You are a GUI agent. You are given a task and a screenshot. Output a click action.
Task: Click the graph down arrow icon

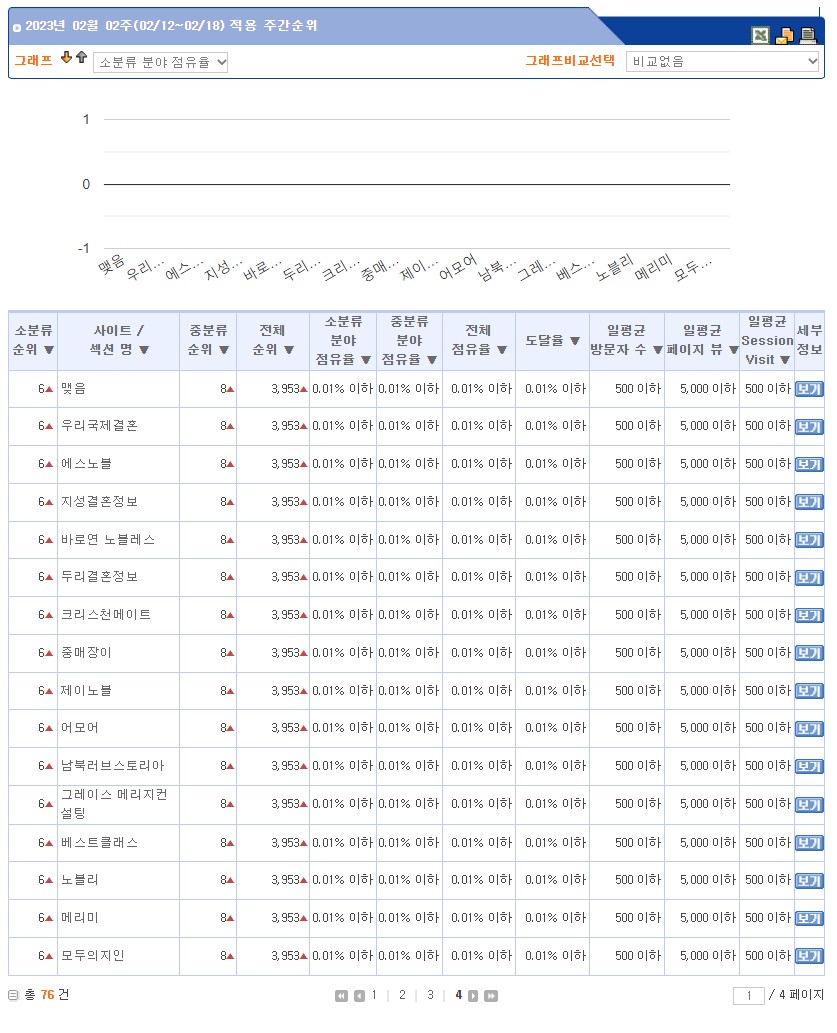tap(66, 58)
